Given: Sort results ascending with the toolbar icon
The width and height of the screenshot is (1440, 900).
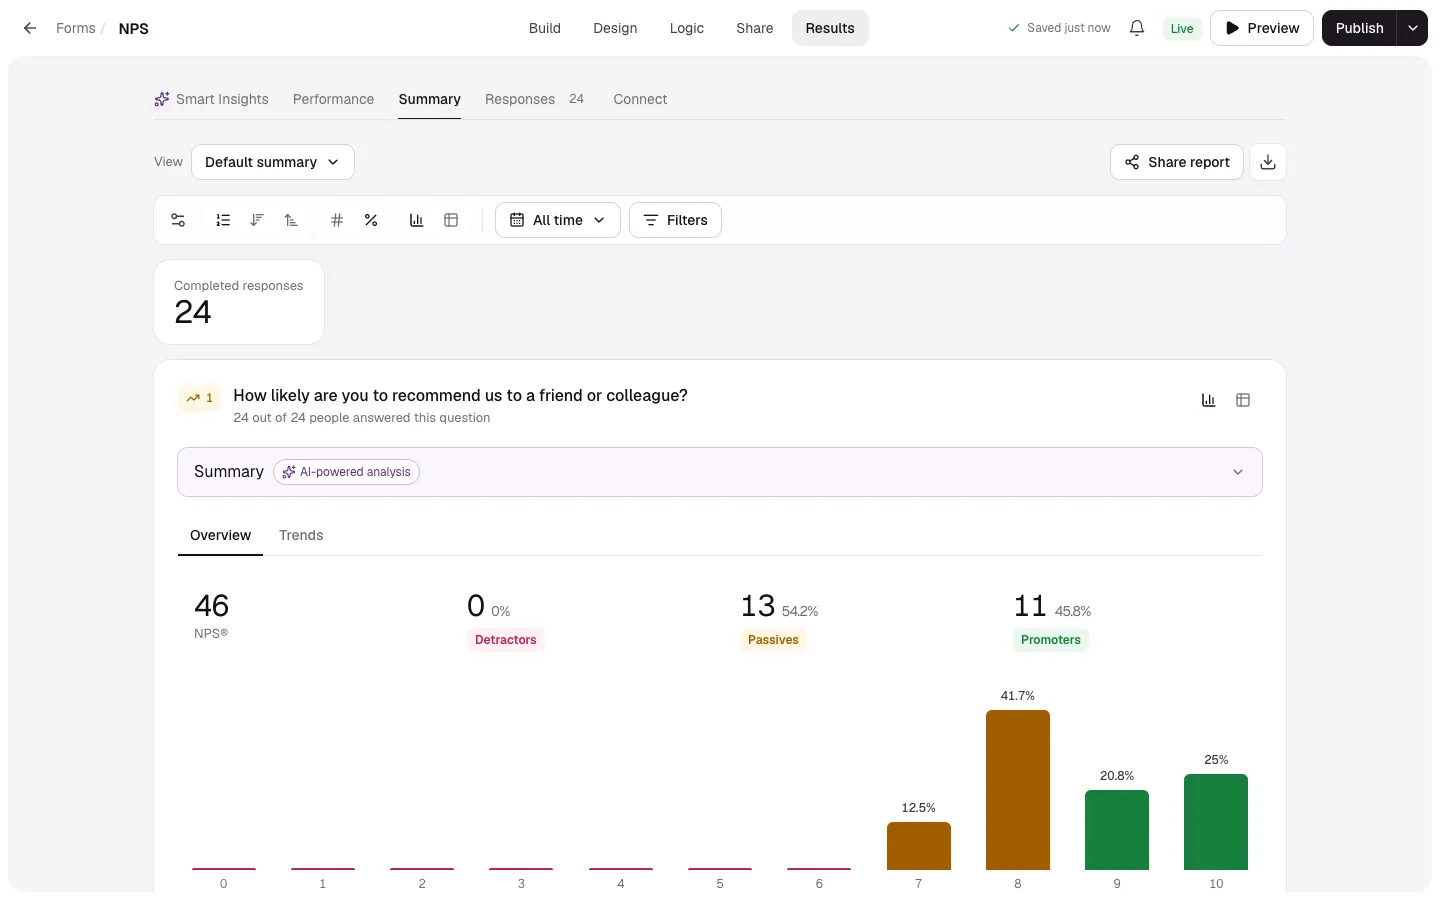Looking at the screenshot, I should [x=291, y=220].
